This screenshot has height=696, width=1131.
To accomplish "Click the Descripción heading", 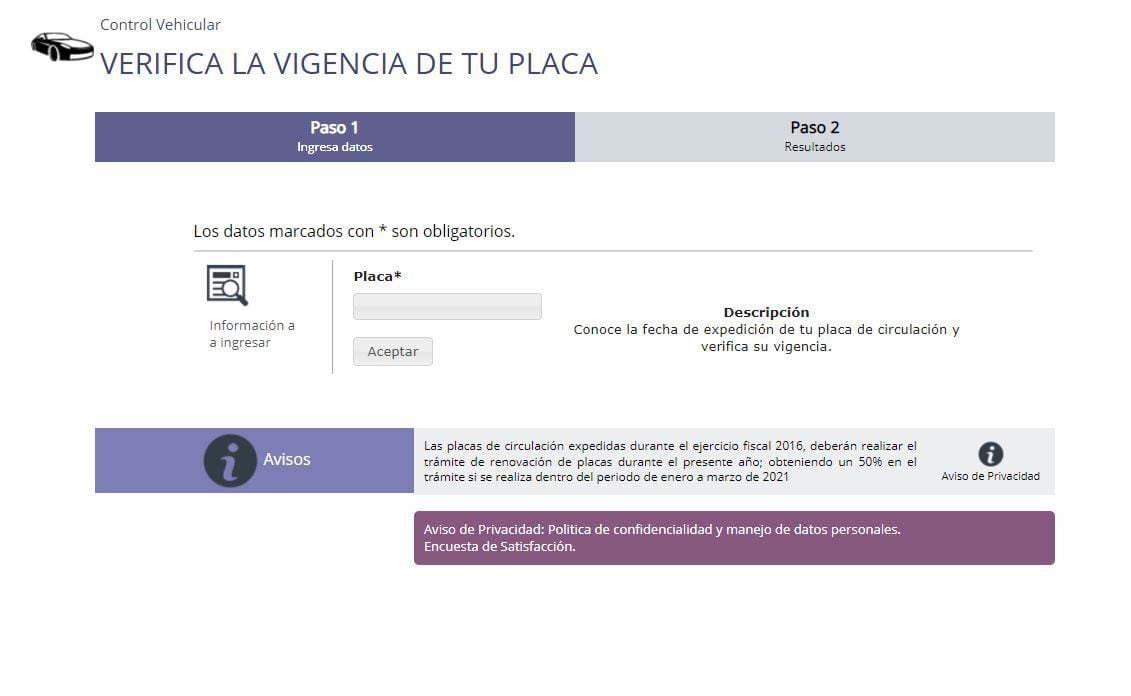I will pyautogui.click(x=766, y=312).
